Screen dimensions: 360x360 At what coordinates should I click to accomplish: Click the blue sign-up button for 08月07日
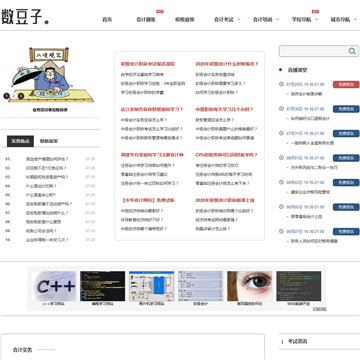click(x=346, y=231)
